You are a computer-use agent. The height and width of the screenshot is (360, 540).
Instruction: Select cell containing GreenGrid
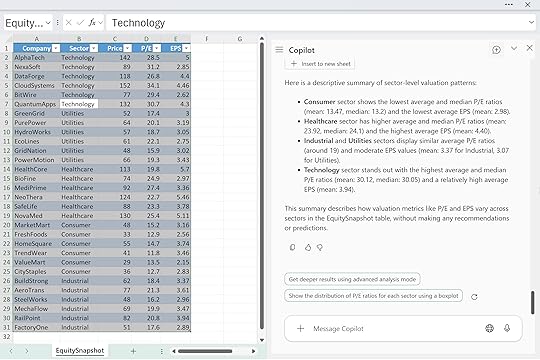tap(37, 113)
